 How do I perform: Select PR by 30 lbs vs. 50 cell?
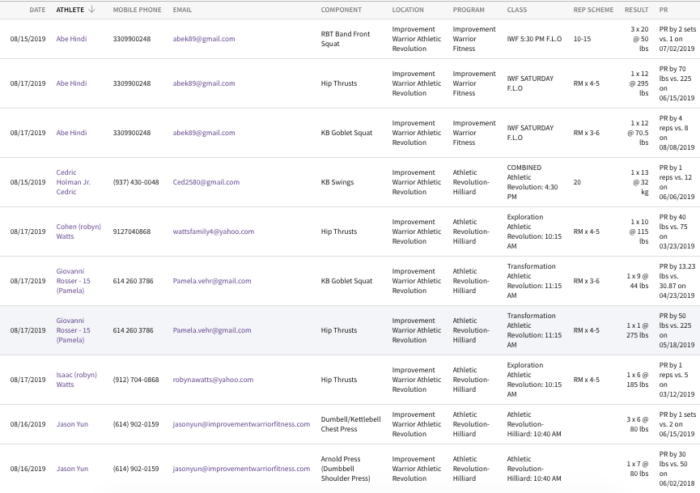(677, 469)
